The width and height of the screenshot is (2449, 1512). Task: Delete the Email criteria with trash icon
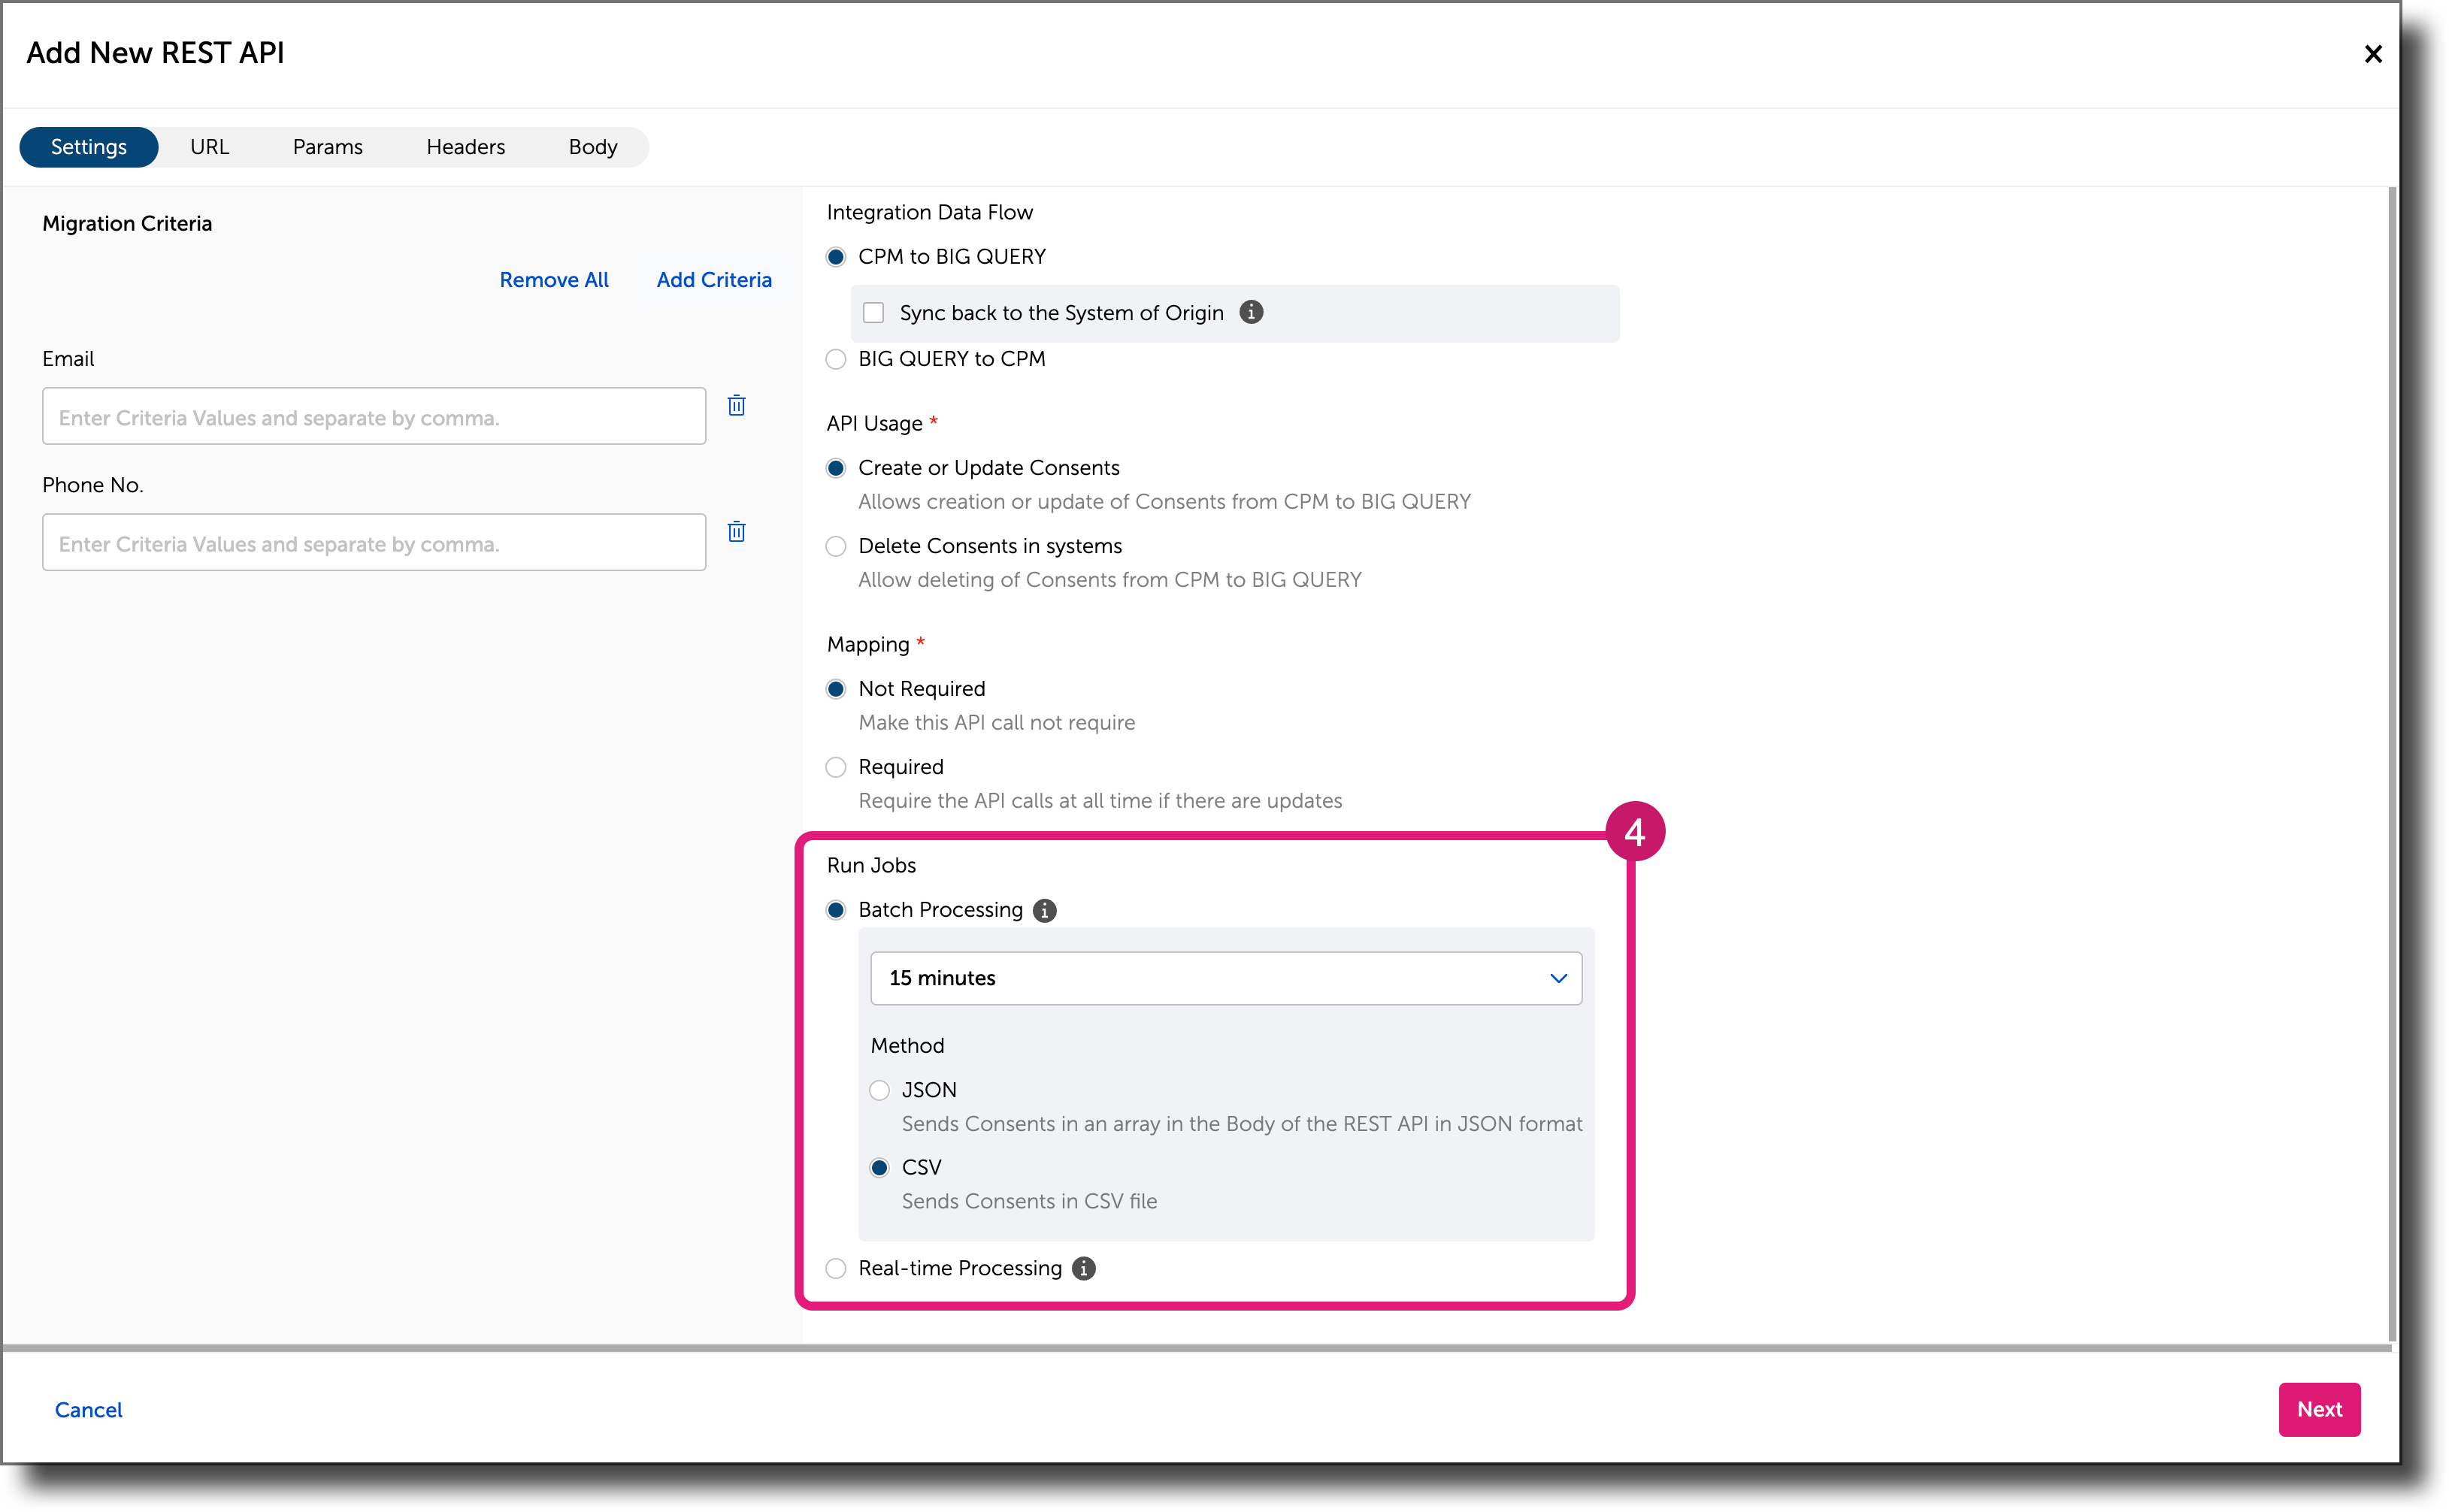point(736,406)
